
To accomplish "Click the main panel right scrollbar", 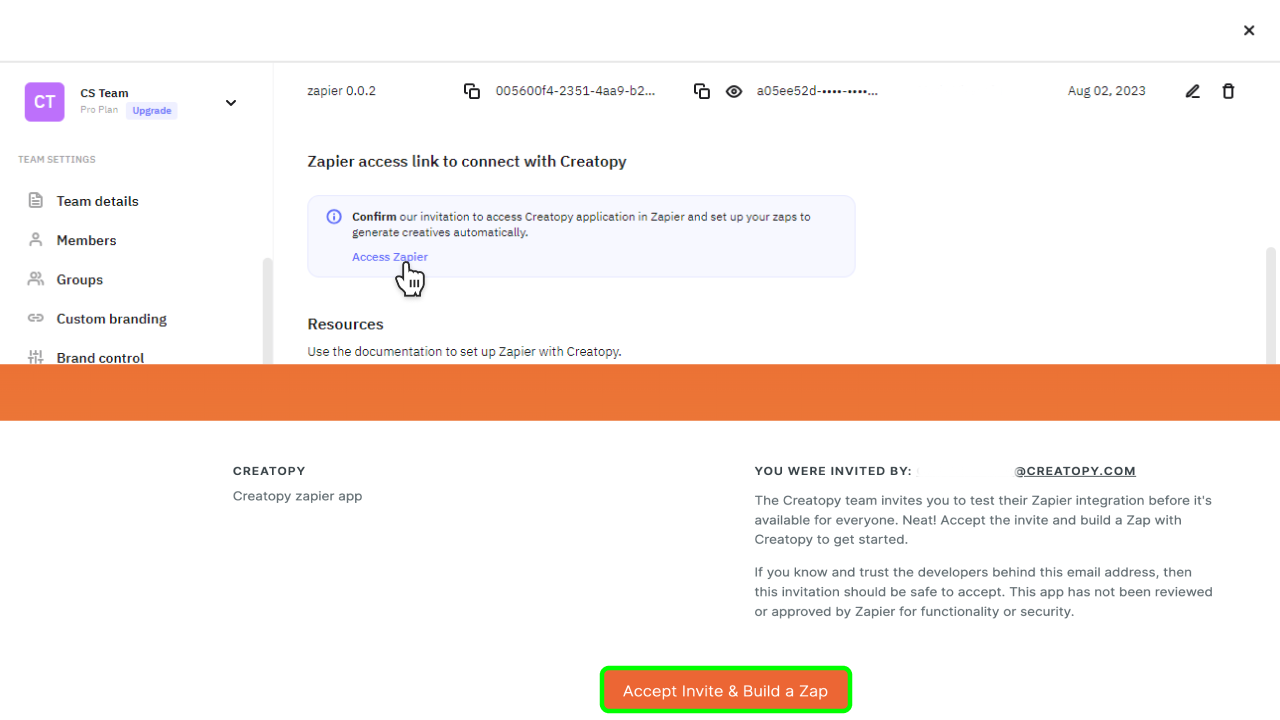I will click(x=1271, y=305).
